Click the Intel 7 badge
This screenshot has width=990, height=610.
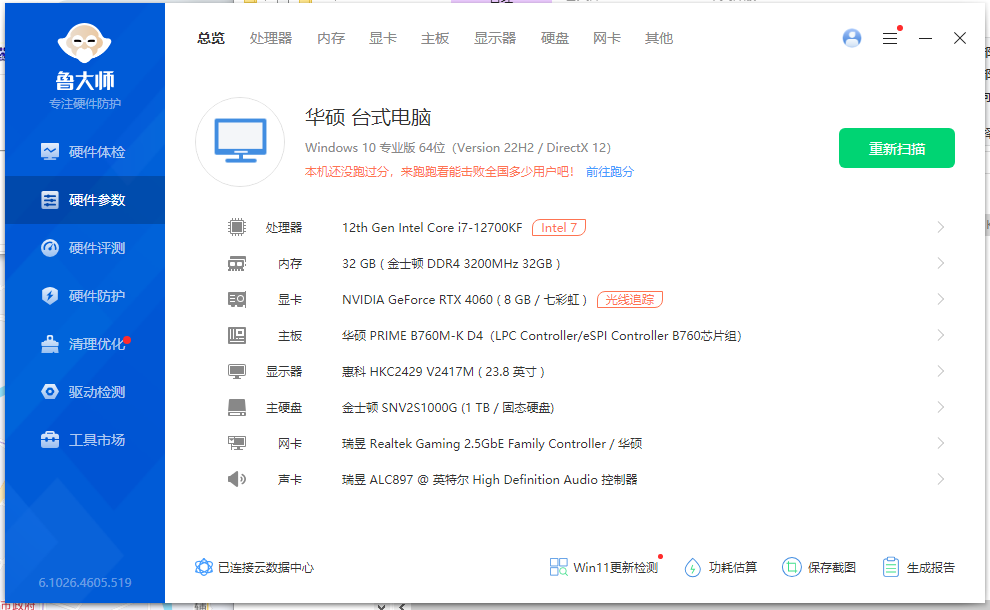click(x=559, y=227)
